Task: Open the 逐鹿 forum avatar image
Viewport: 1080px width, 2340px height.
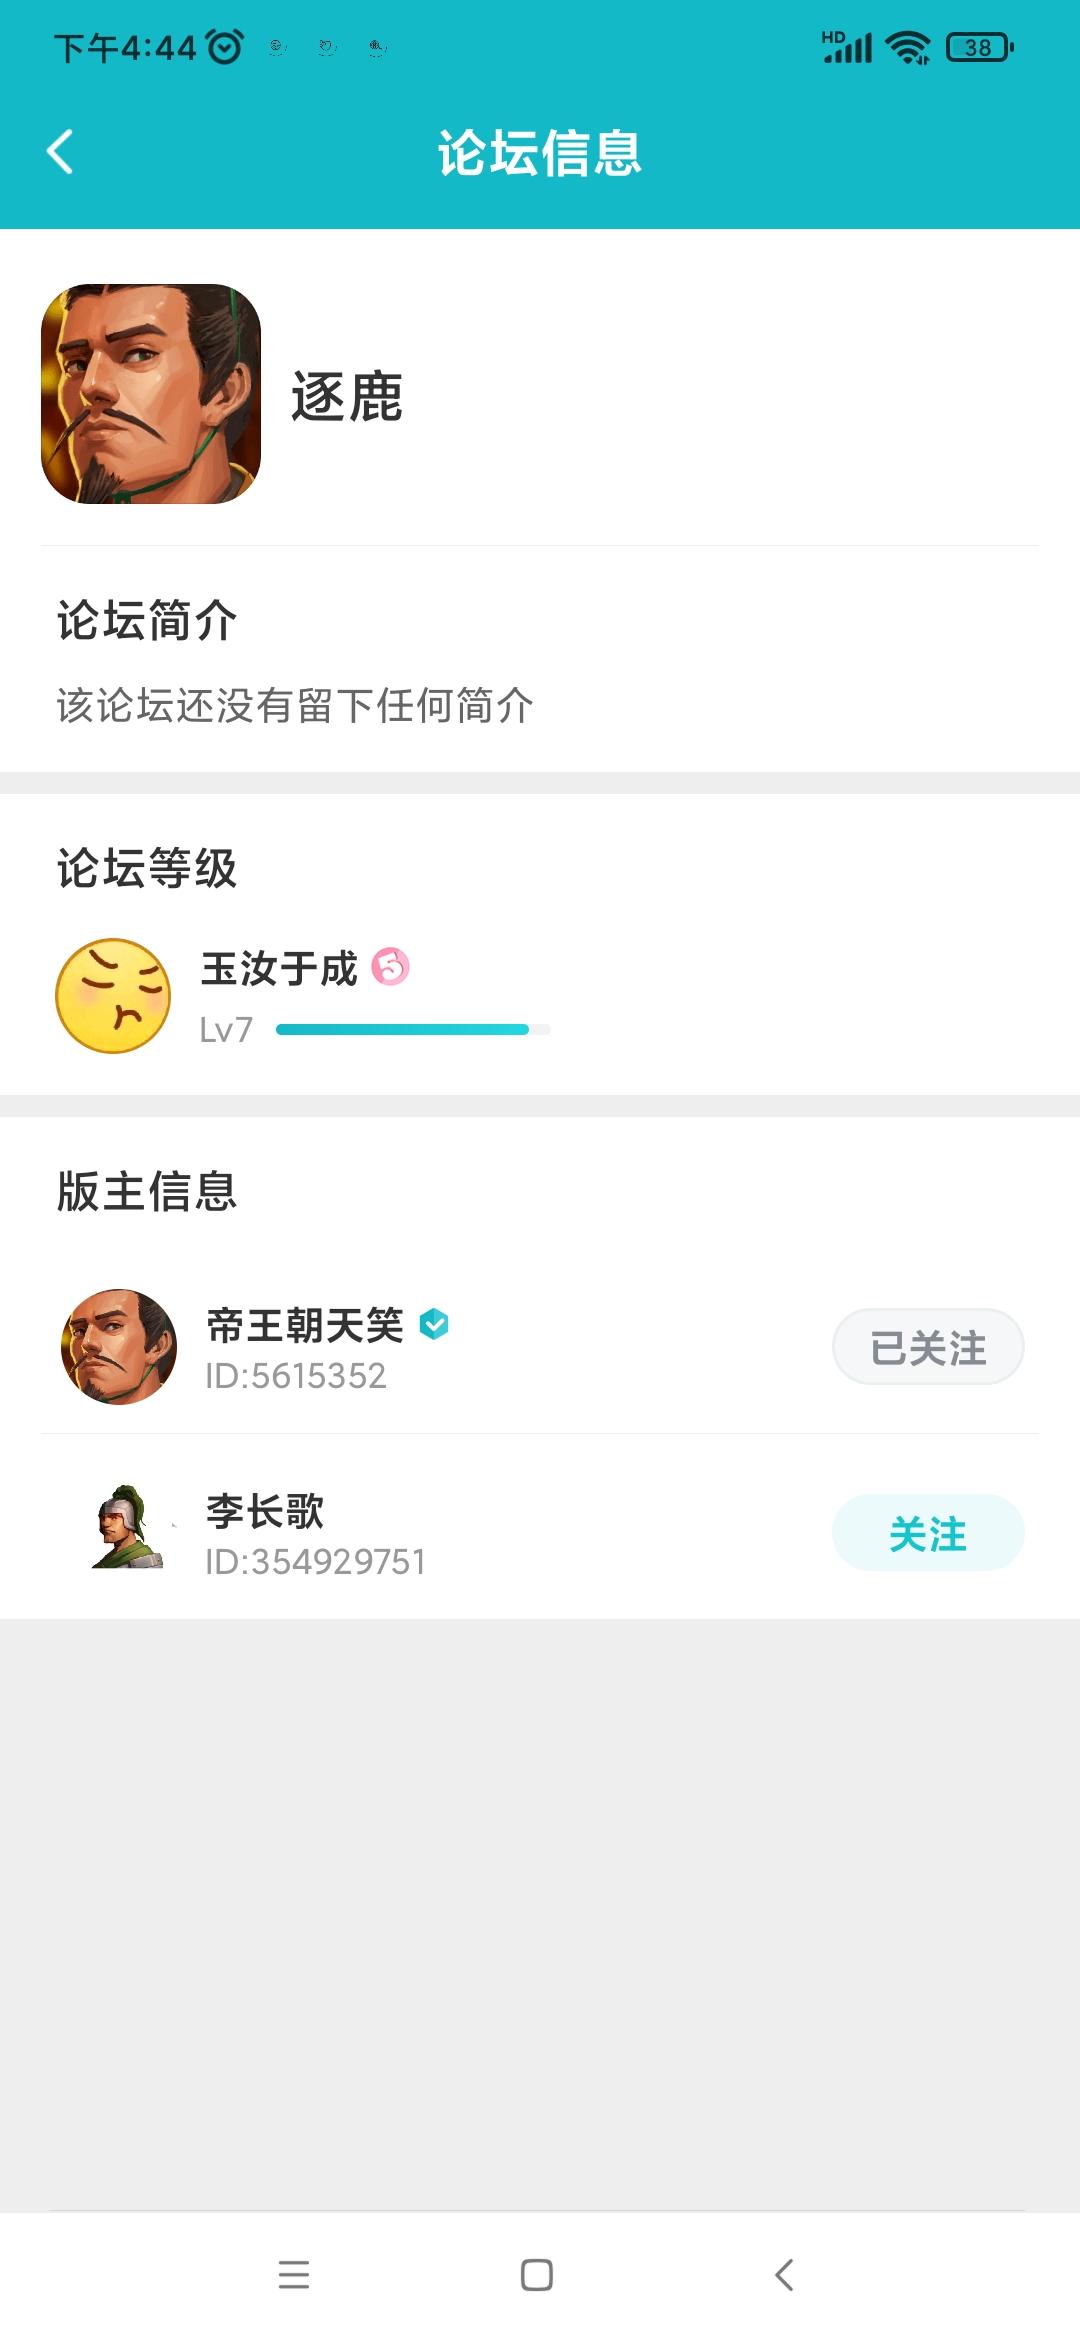Action: click(x=151, y=394)
